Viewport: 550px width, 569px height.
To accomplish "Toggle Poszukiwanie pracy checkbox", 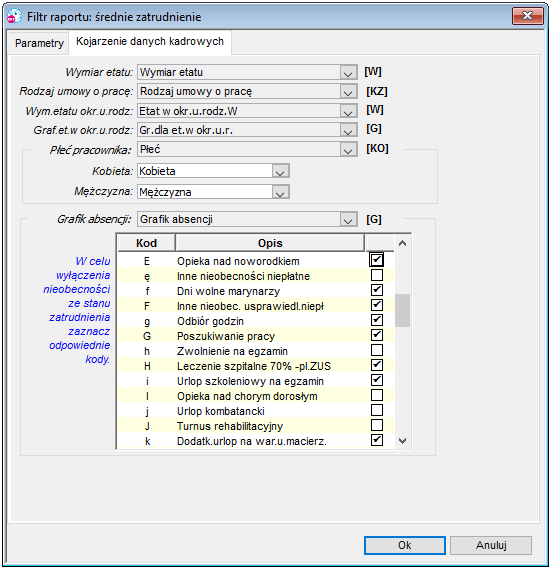I will (x=377, y=335).
